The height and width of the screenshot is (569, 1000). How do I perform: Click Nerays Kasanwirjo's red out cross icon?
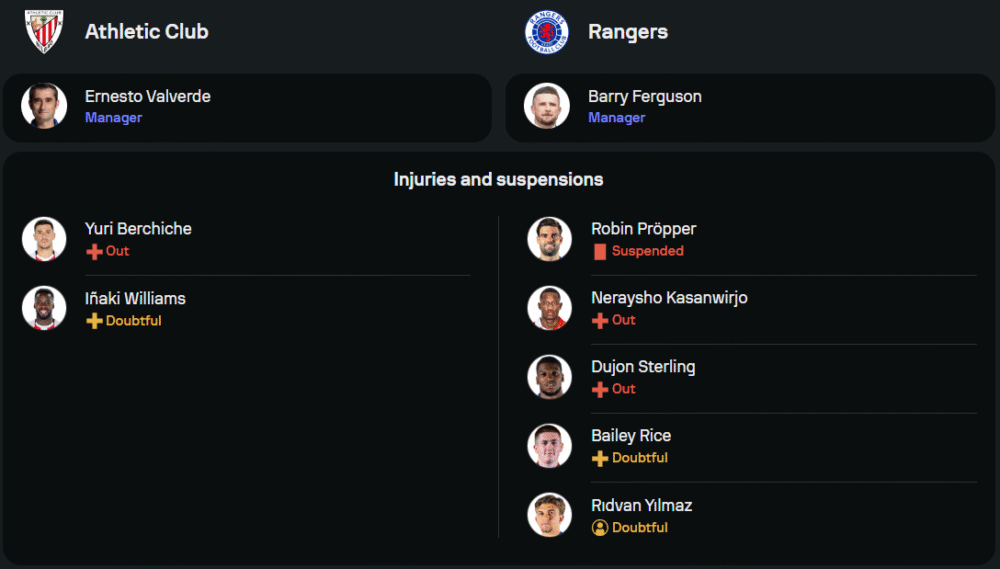[600, 321]
